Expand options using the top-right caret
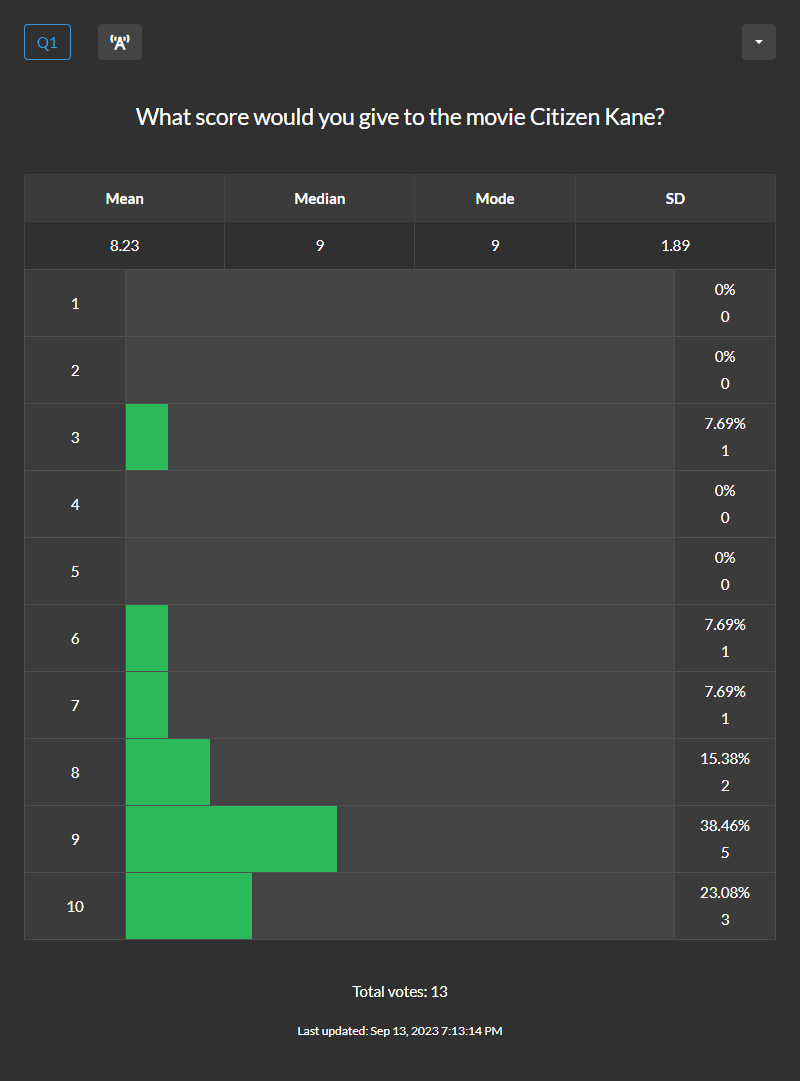 (758, 41)
